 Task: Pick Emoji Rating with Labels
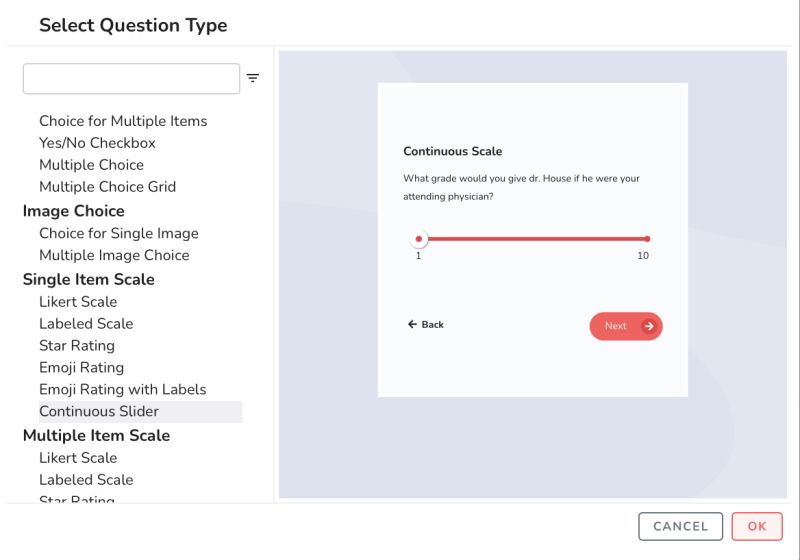122,390
